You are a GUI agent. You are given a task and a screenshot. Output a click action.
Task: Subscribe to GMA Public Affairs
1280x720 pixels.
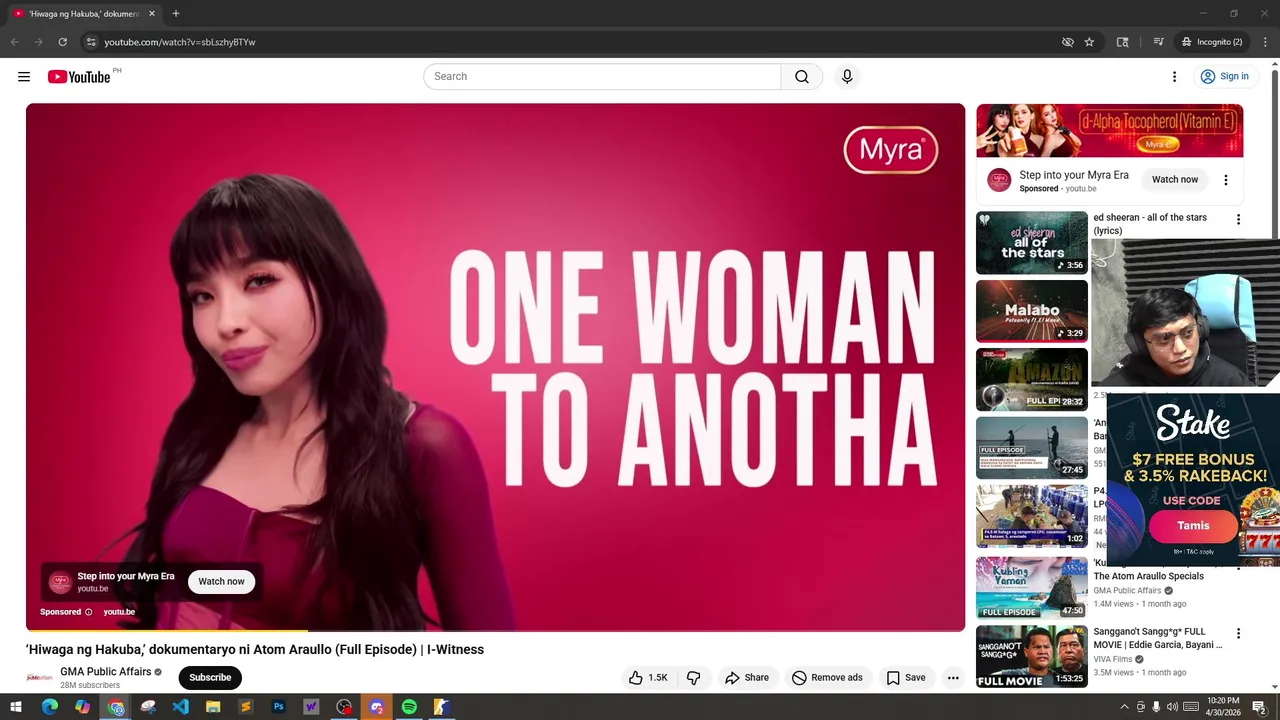210,678
